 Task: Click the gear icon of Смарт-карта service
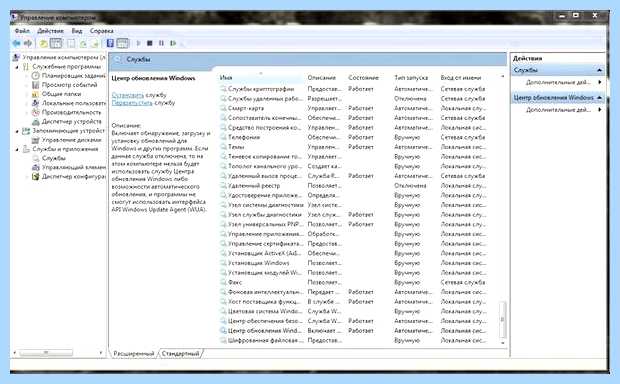[x=223, y=108]
